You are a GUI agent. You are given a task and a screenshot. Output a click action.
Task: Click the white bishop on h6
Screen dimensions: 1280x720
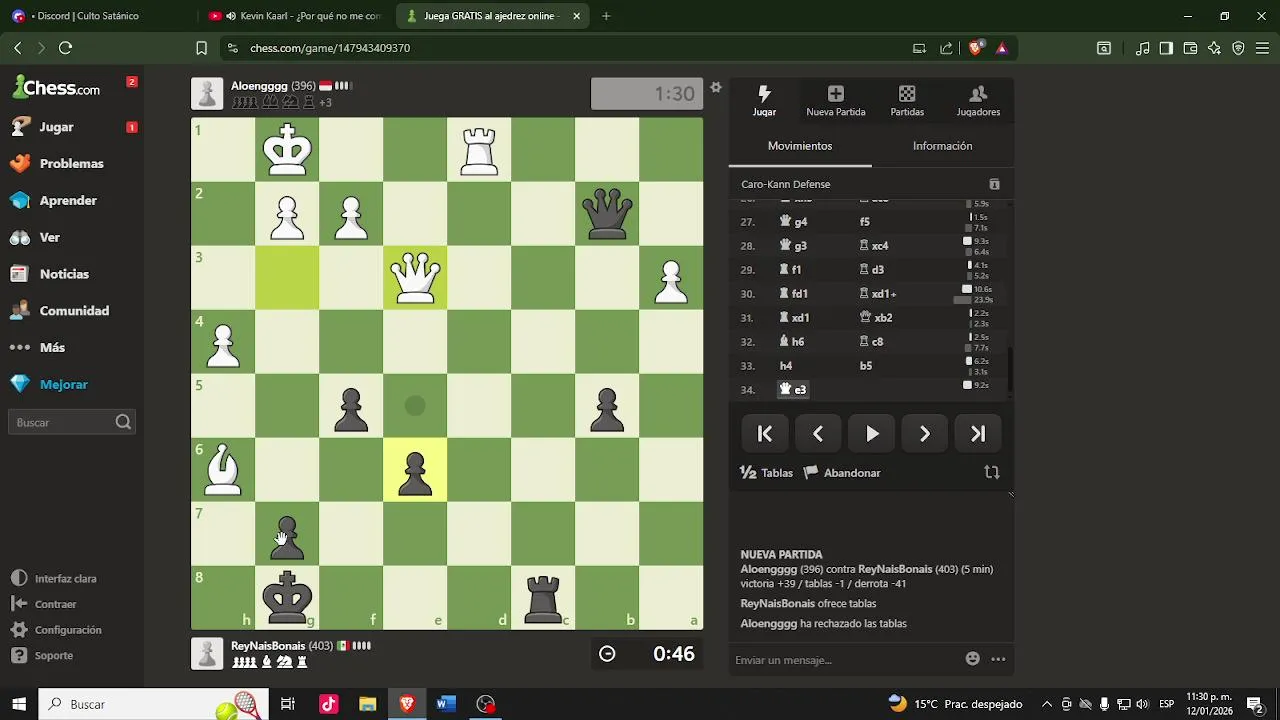[x=223, y=470]
